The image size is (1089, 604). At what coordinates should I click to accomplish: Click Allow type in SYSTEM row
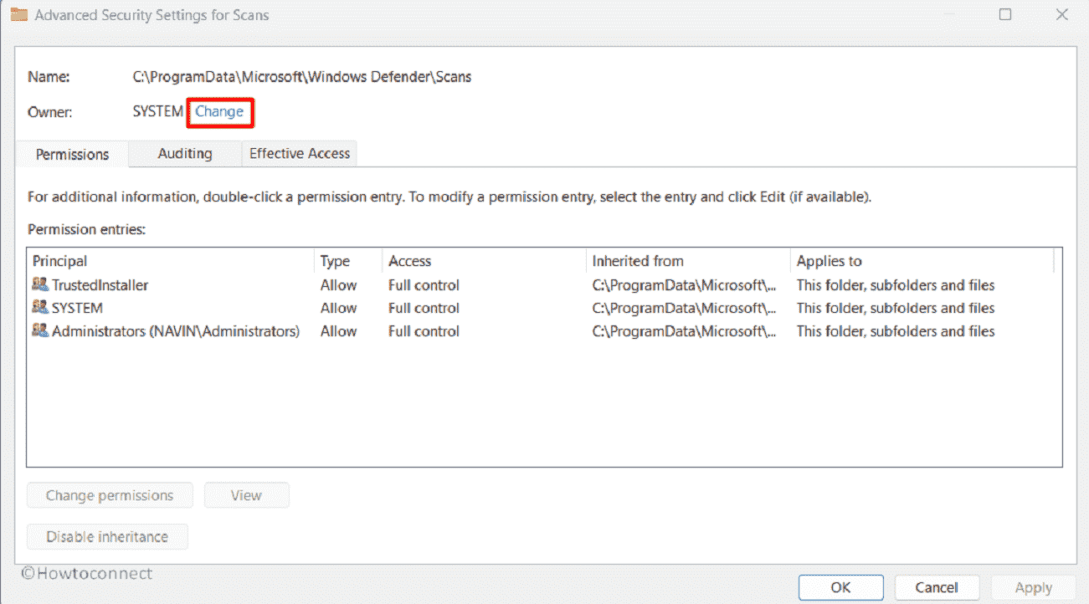[x=338, y=308]
